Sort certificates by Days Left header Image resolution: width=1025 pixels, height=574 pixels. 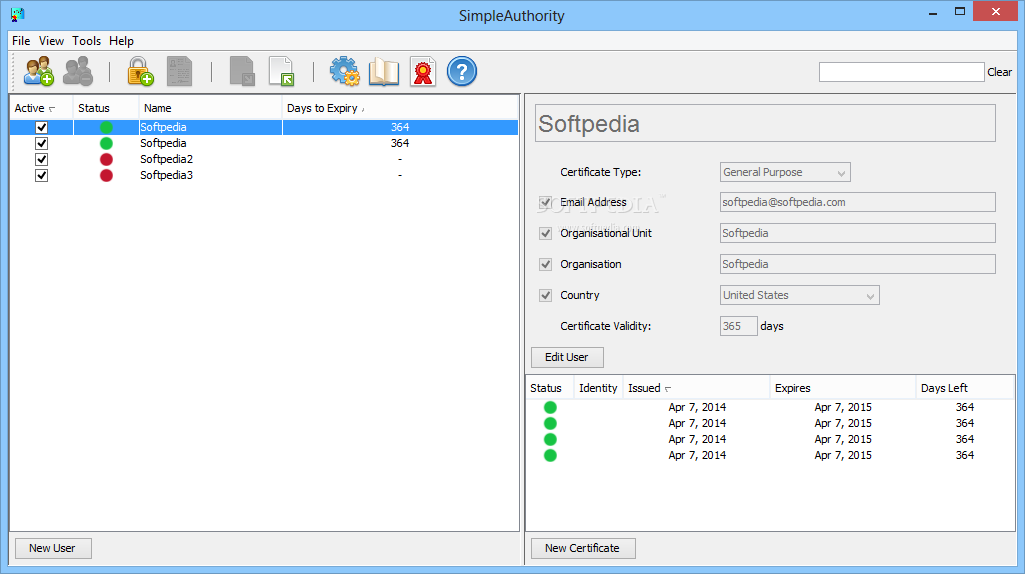pyautogui.click(x=965, y=388)
